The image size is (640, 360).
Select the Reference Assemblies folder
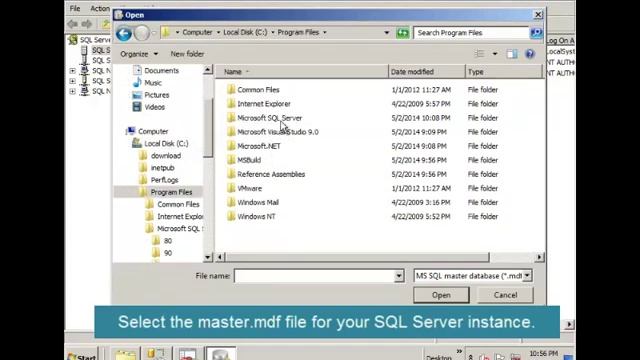(x=266, y=174)
